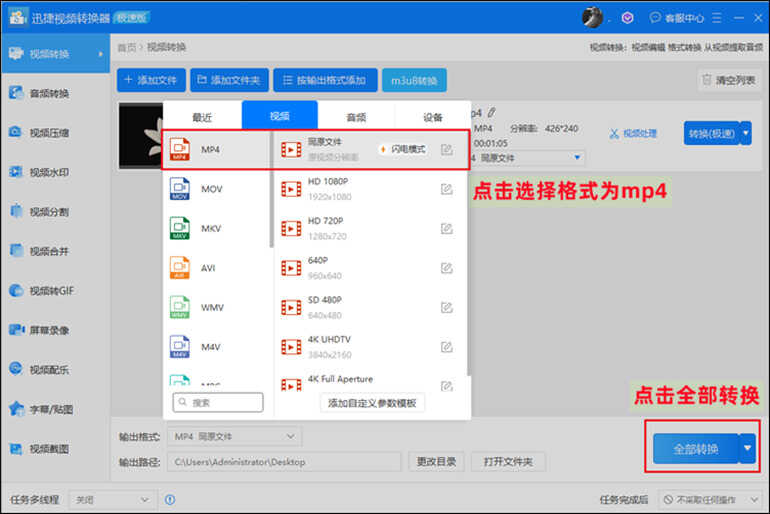Select 视频水印 sidebar tool
This screenshot has width=770, height=514.
coord(48,171)
